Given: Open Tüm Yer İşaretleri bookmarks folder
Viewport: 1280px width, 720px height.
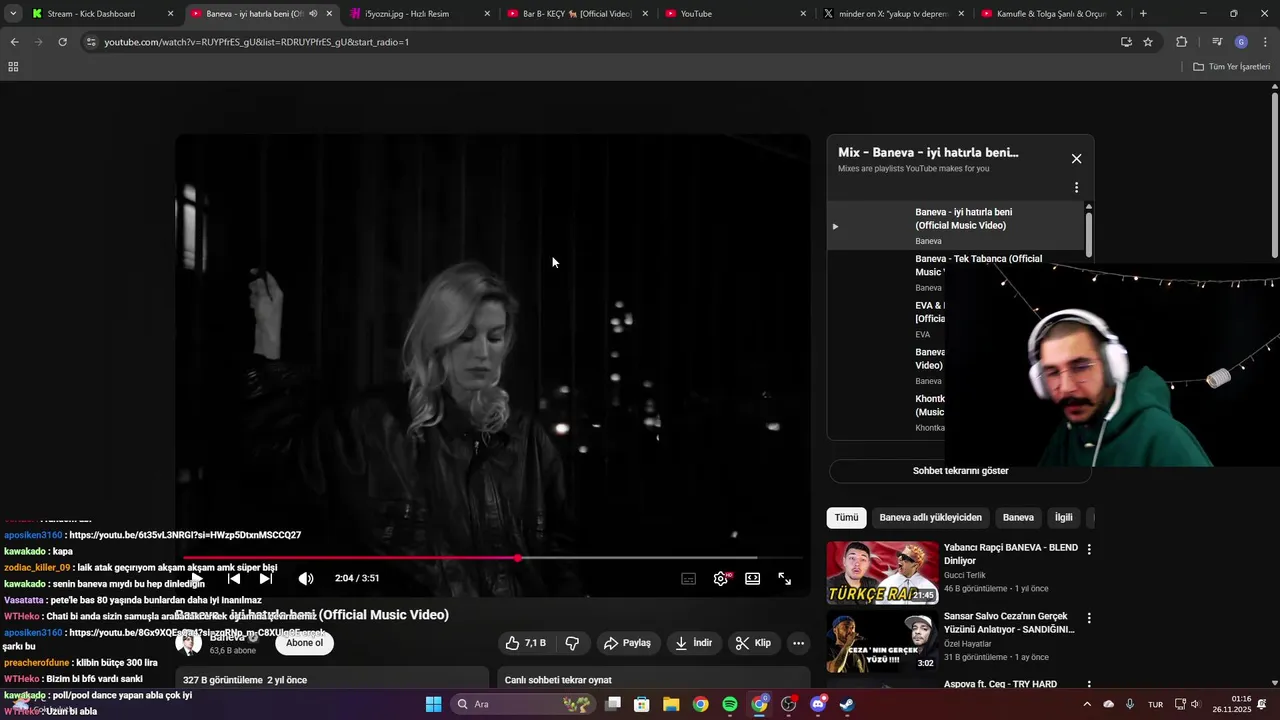Looking at the screenshot, I should click(x=1231, y=67).
